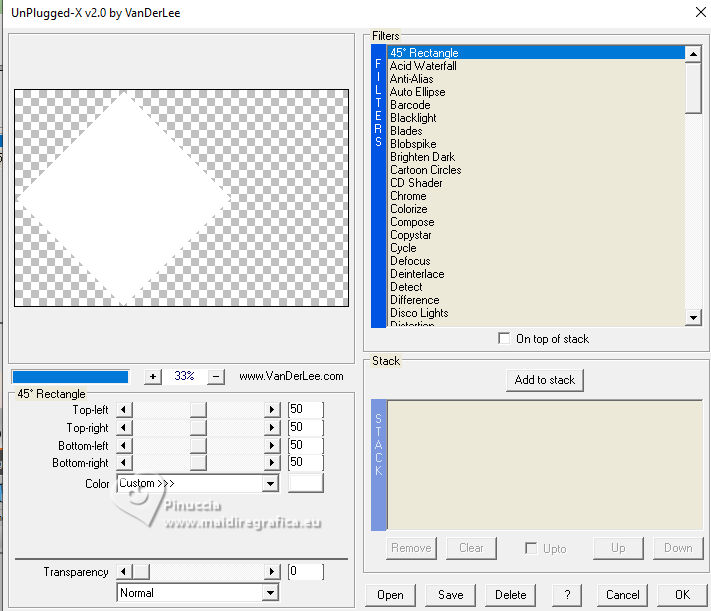Click the Transparency value input field
This screenshot has height=611, width=711.
click(306, 571)
